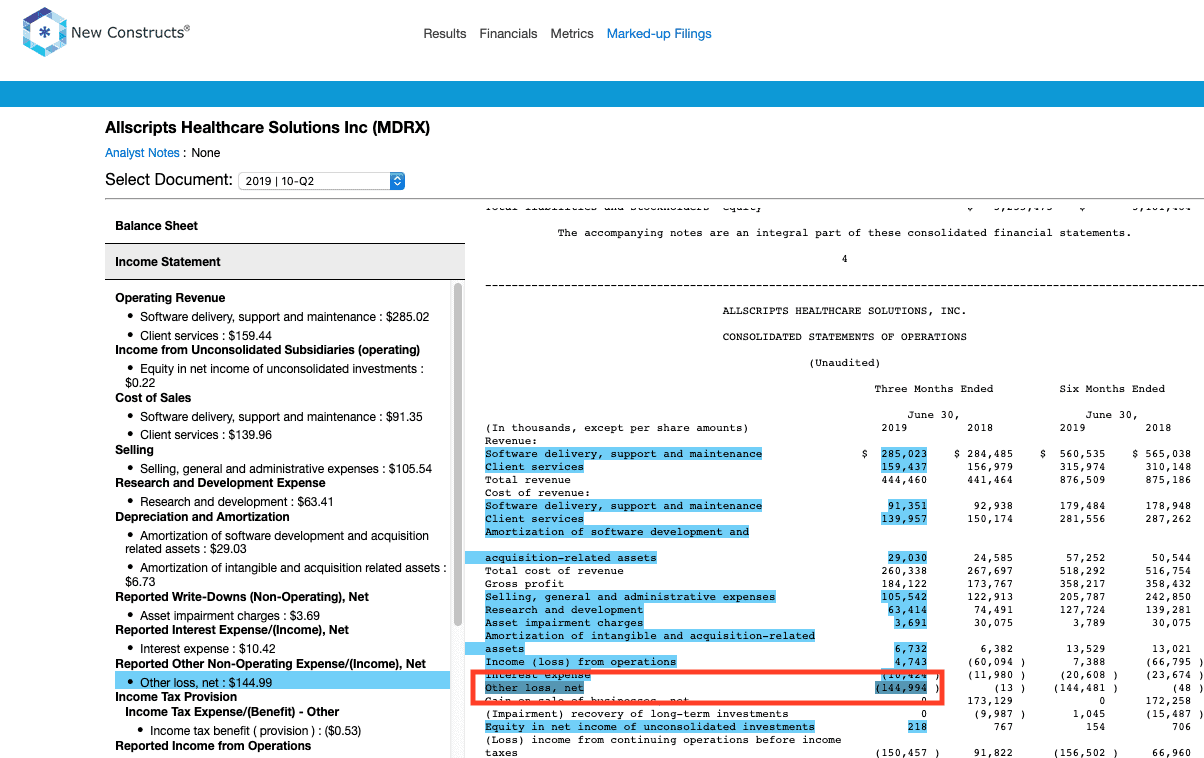Open the Financials tab
Viewport: 1204px width, 758px height.
[508, 33]
